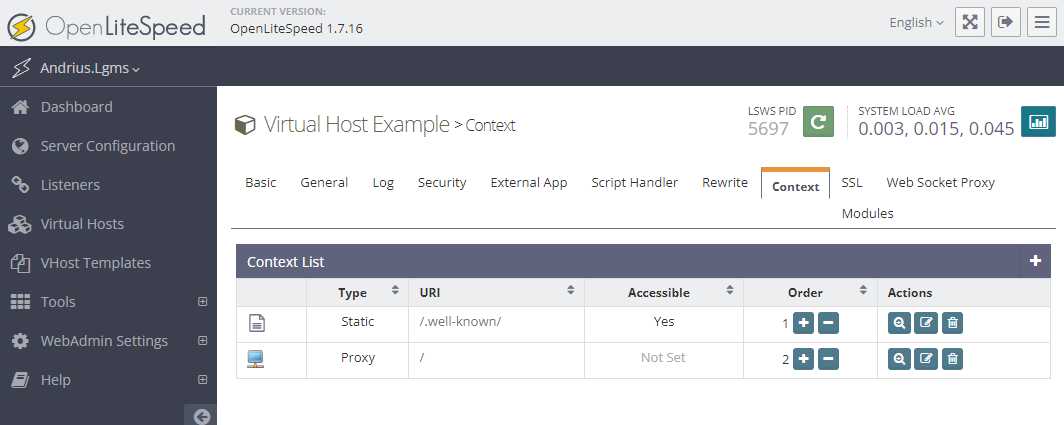The image size is (1064, 425).
Task: Delete the Static /.well-known/ context
Action: tap(952, 323)
